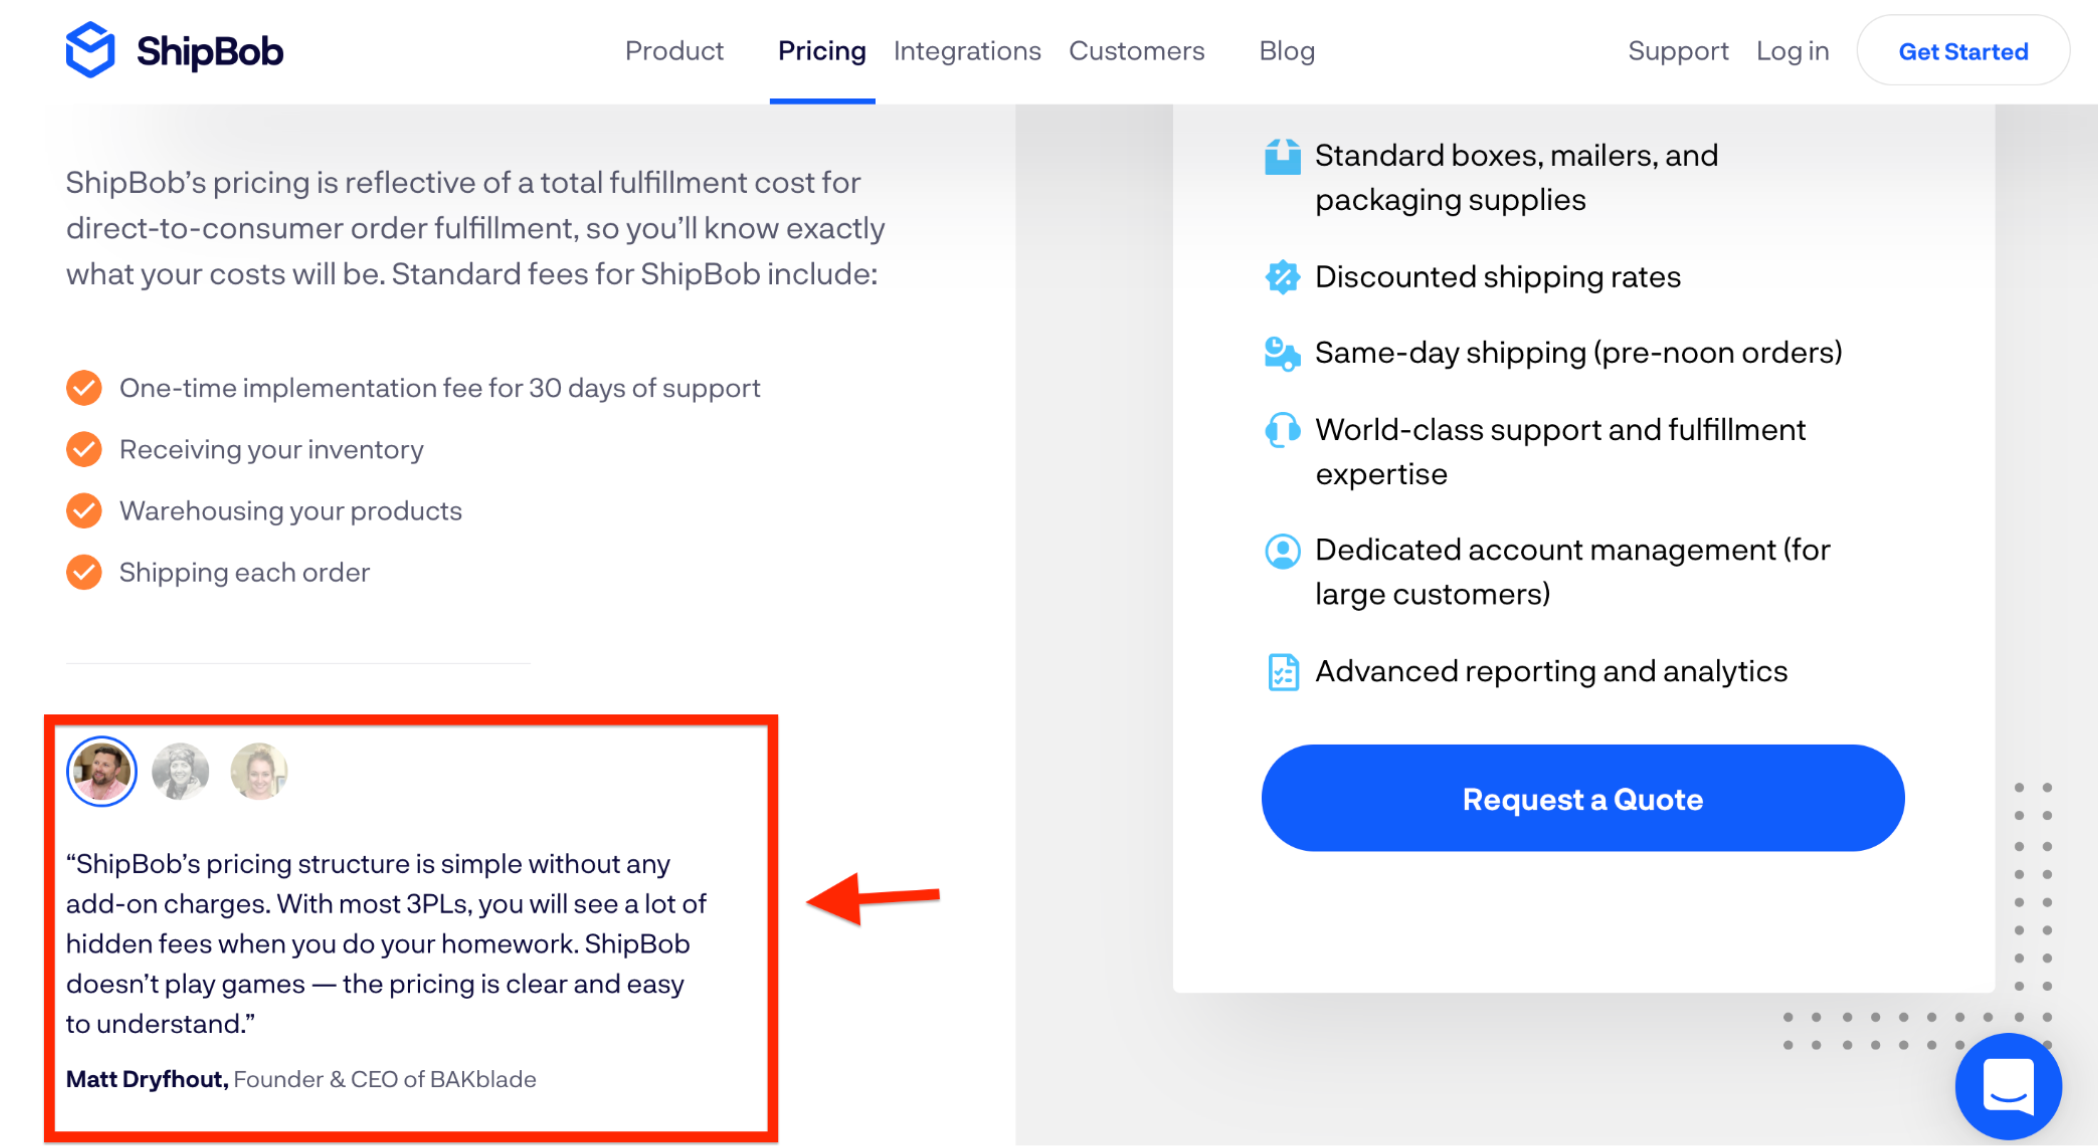2098x1146 pixels.
Task: Go to the Customers page
Action: pyautogui.click(x=1136, y=51)
